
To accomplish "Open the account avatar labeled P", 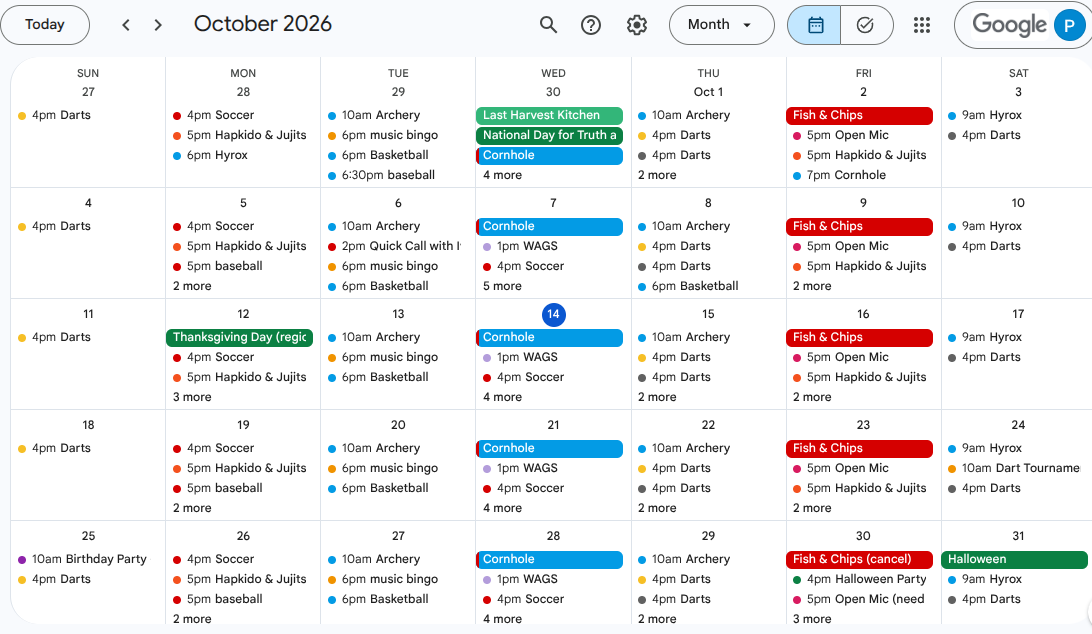I will (1069, 25).
